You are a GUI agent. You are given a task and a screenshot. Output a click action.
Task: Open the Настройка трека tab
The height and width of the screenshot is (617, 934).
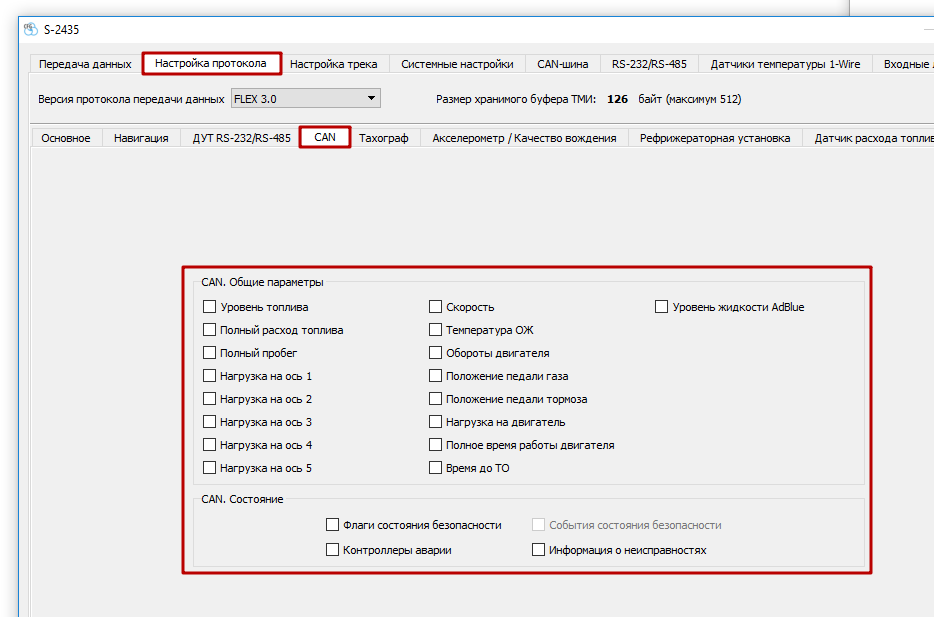click(x=333, y=64)
